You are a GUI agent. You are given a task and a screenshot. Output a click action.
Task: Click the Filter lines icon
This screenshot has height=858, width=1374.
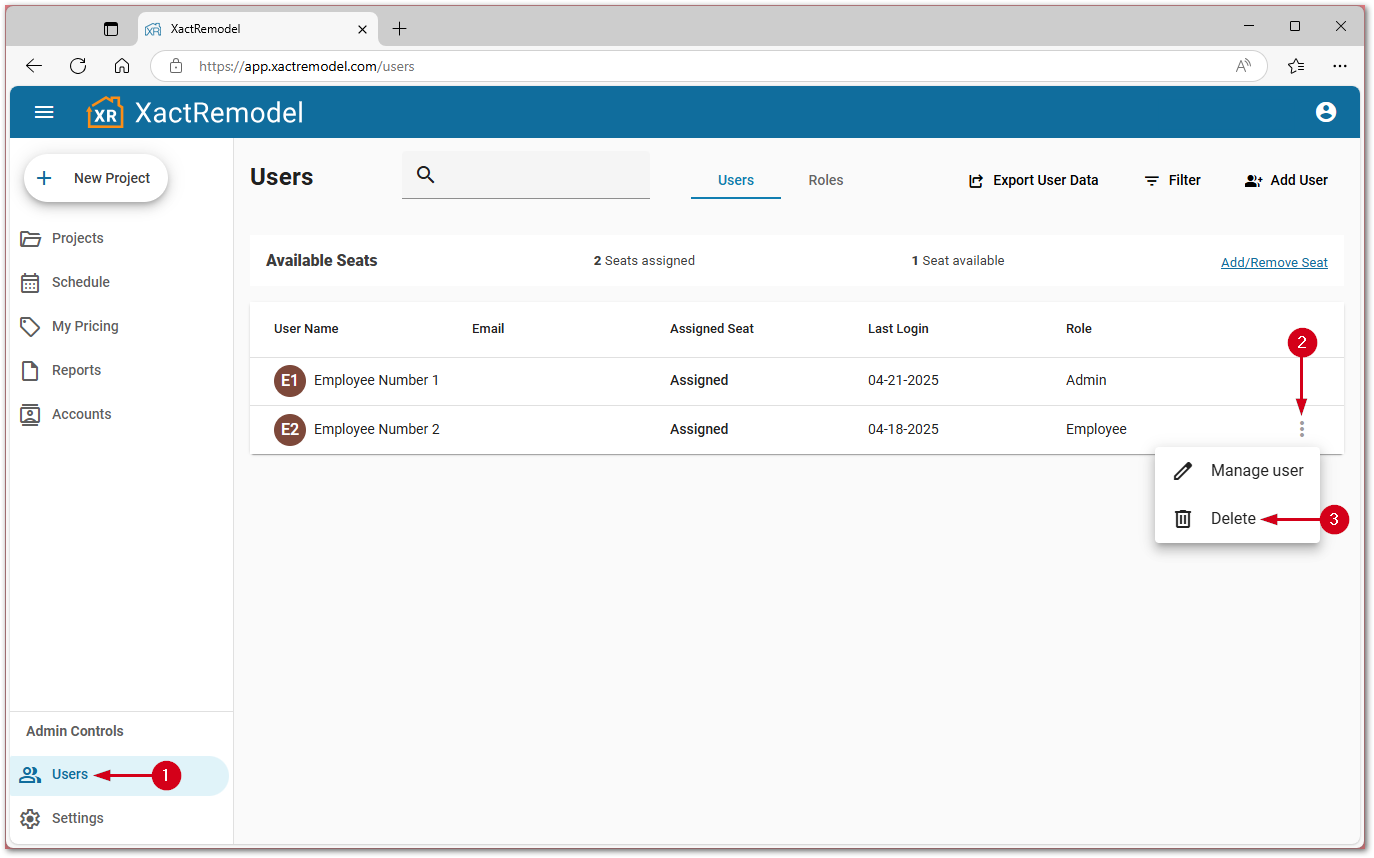coord(1152,181)
